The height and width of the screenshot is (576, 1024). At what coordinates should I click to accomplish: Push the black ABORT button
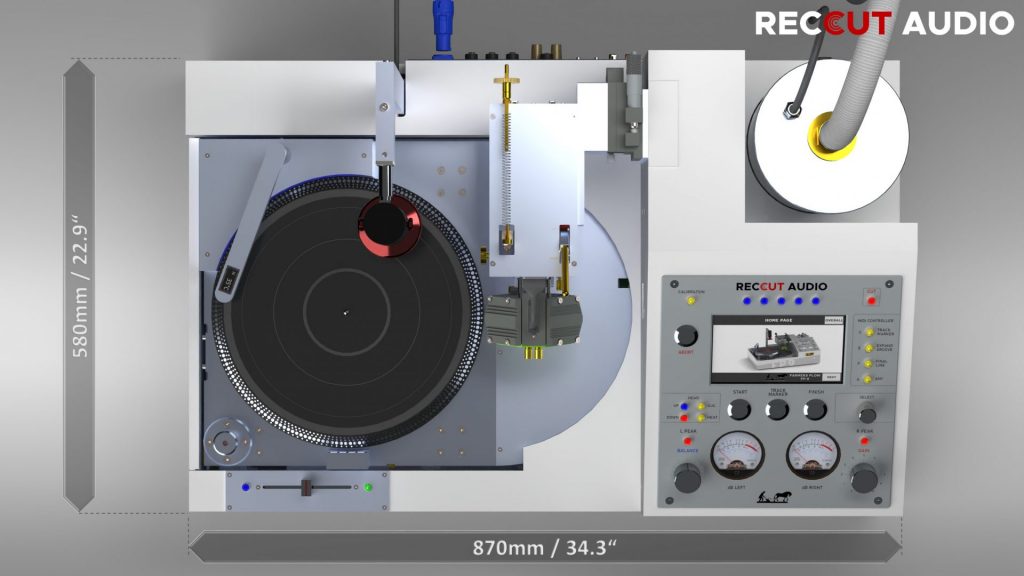click(x=685, y=336)
